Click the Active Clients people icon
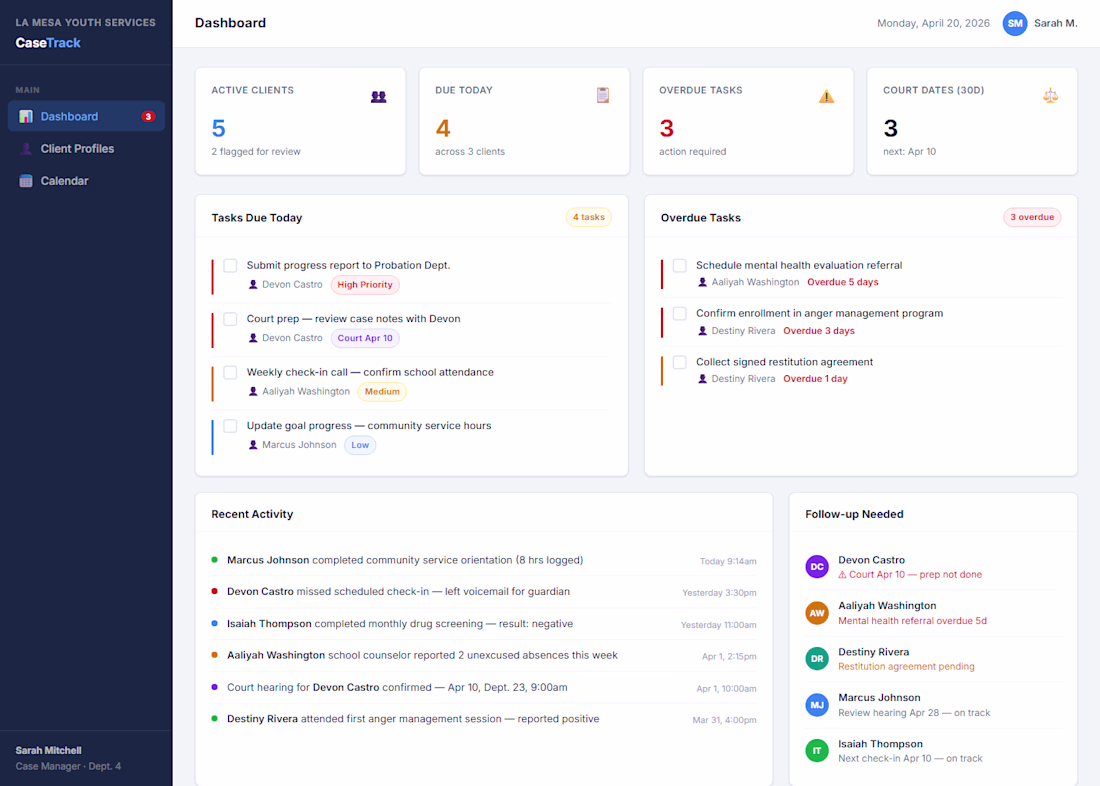This screenshot has width=1100, height=786. coord(379,97)
